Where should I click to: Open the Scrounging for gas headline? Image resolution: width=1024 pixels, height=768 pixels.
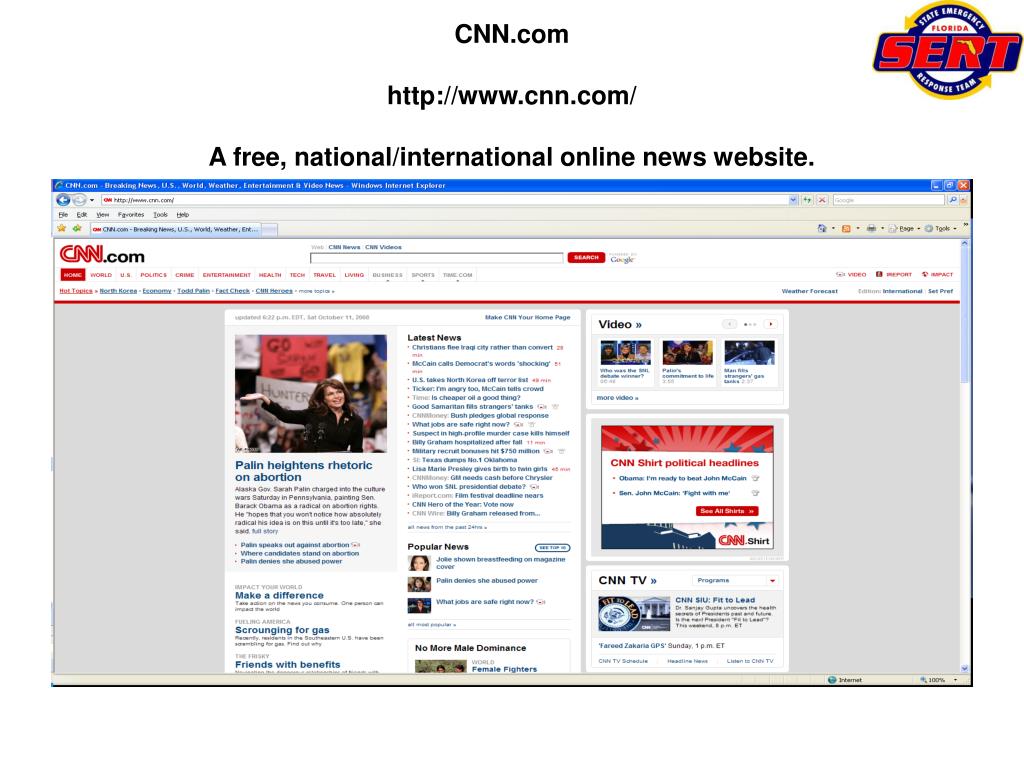(x=282, y=630)
